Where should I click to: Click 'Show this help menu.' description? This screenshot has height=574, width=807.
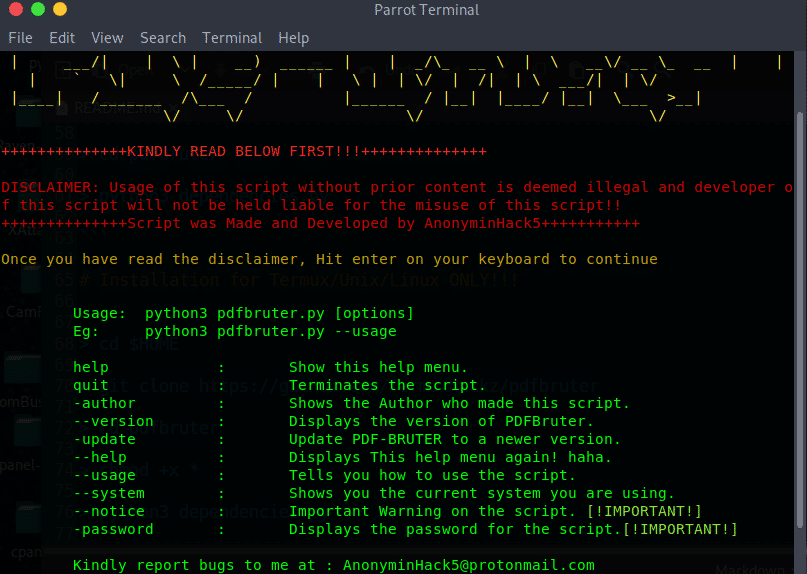tap(378, 368)
